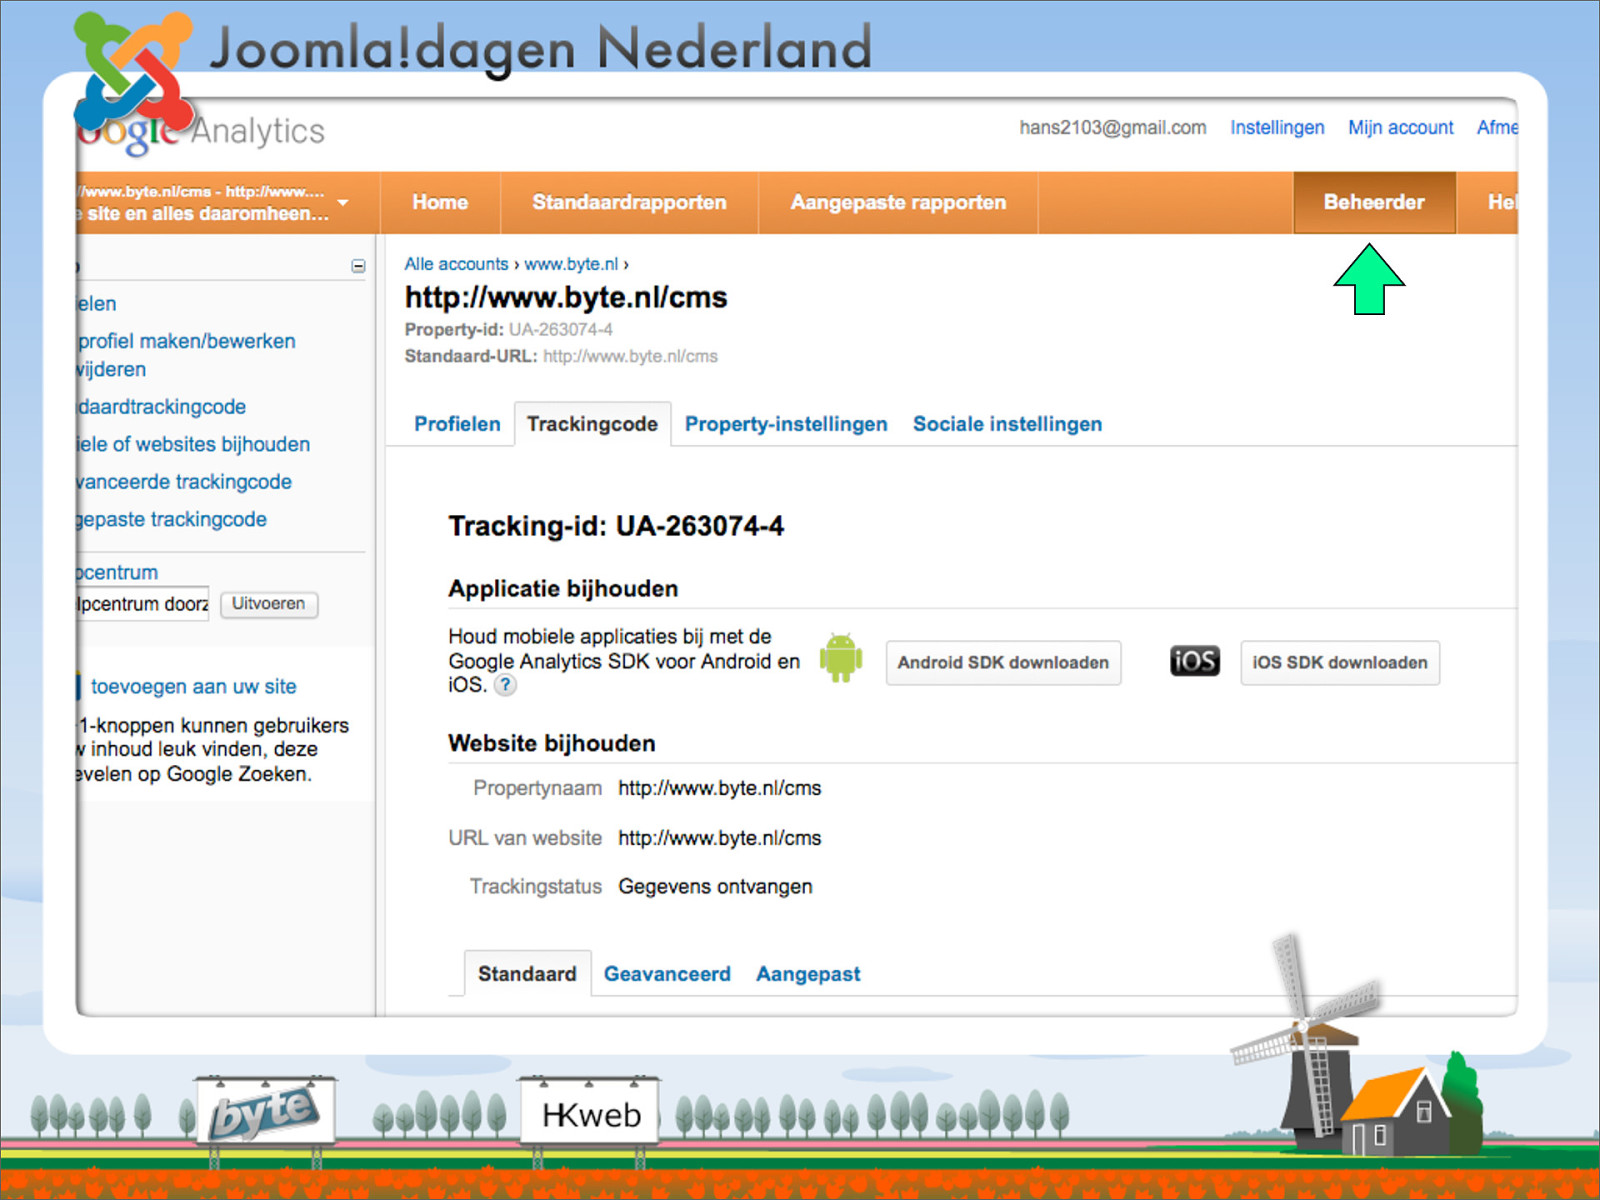Switch to the Geavanceerd sub-tab
Image resolution: width=1600 pixels, height=1200 pixels.
click(667, 974)
